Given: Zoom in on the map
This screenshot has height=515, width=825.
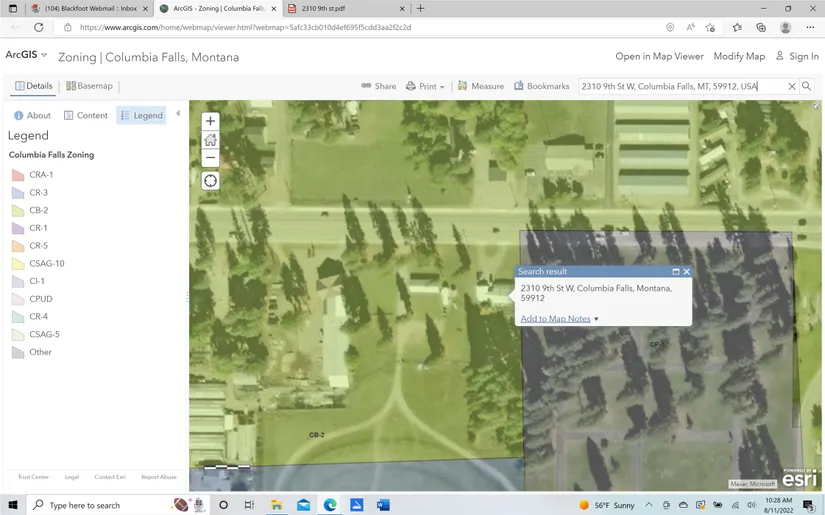Looking at the screenshot, I should pyautogui.click(x=210, y=121).
